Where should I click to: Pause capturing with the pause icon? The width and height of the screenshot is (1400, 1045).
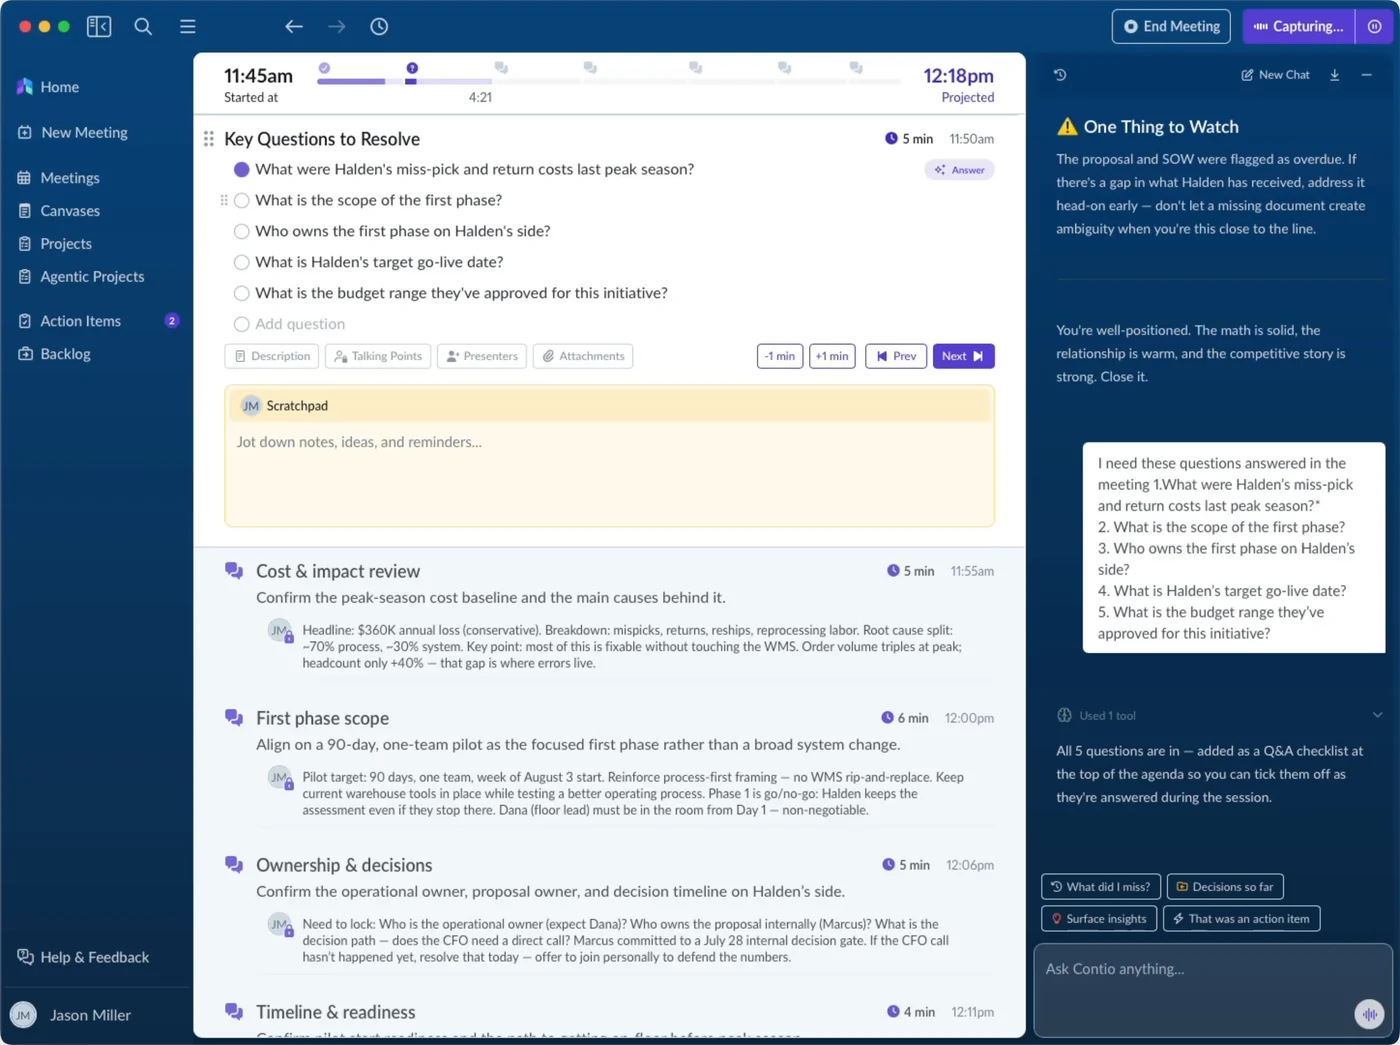[1375, 27]
